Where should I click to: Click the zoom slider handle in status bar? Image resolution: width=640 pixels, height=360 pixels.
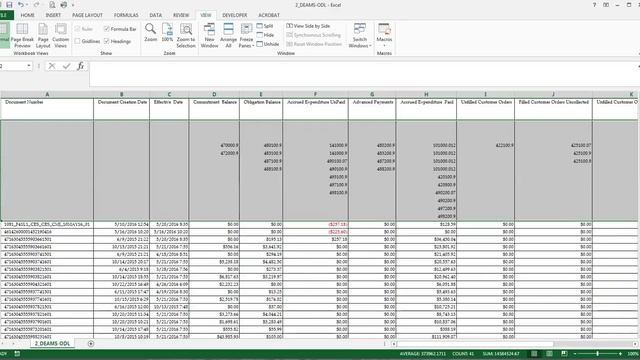[x=598, y=353]
